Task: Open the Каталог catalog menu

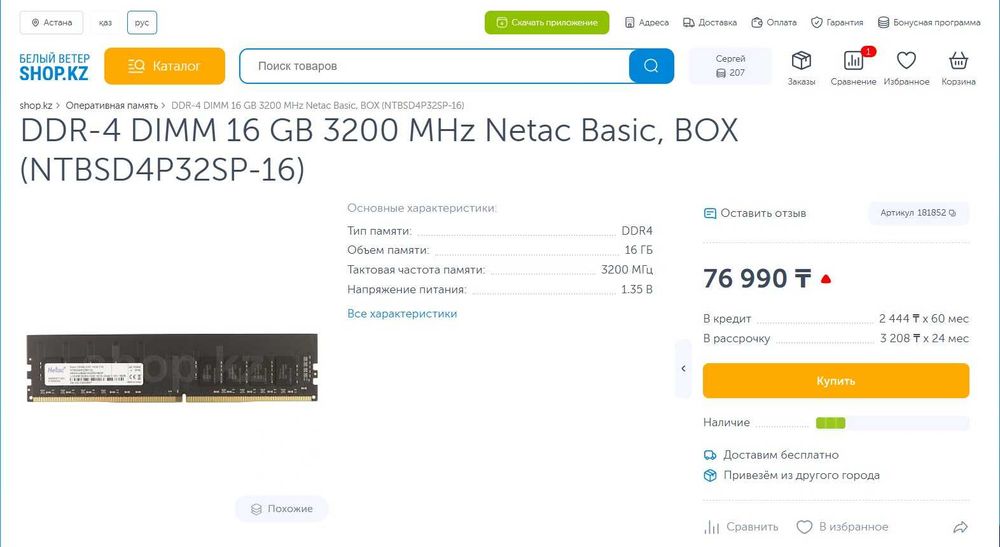Action: (165, 66)
